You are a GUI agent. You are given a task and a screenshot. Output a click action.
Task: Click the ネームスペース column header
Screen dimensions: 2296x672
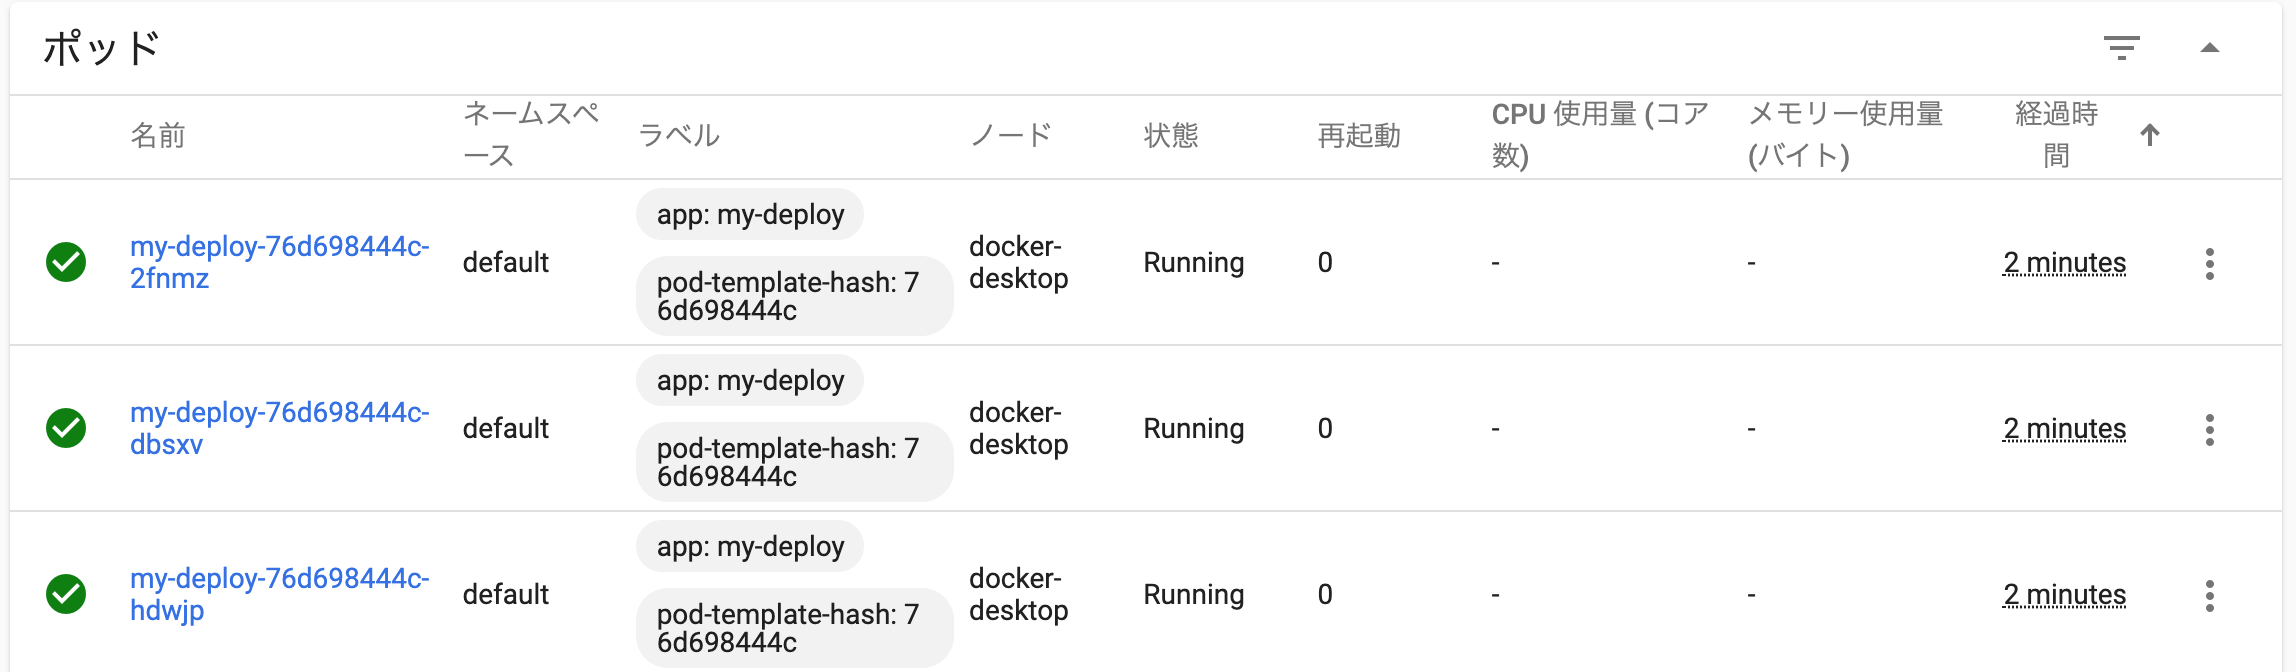pyautogui.click(x=531, y=135)
